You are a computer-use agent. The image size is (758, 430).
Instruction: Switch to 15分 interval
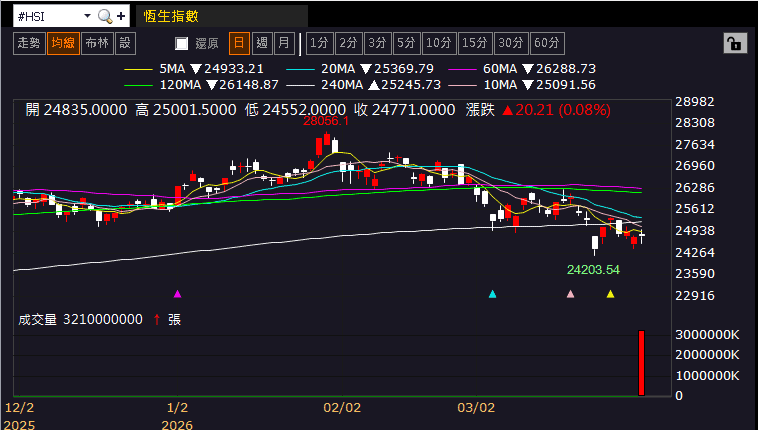coord(475,43)
